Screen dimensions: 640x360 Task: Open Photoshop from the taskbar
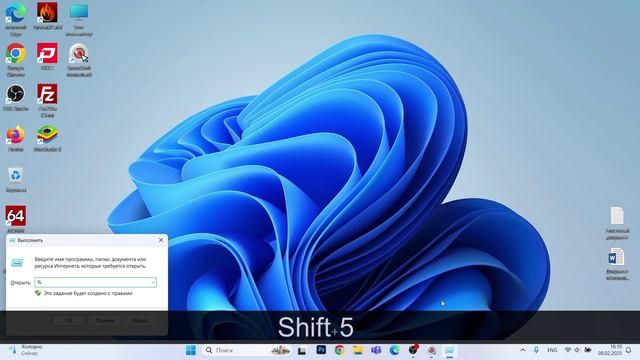[321, 350]
